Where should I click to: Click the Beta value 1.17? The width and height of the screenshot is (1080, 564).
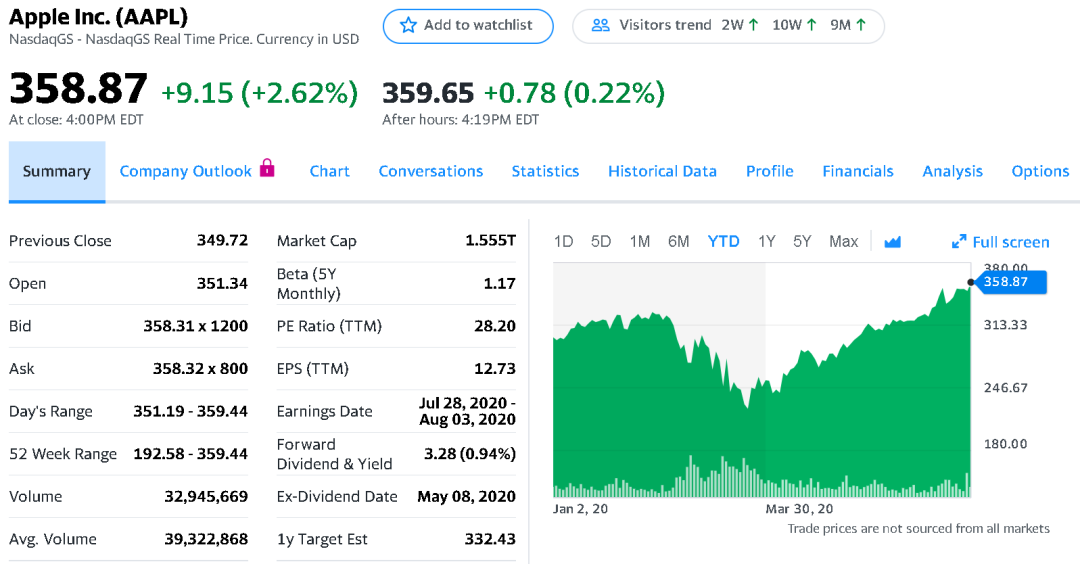click(499, 283)
